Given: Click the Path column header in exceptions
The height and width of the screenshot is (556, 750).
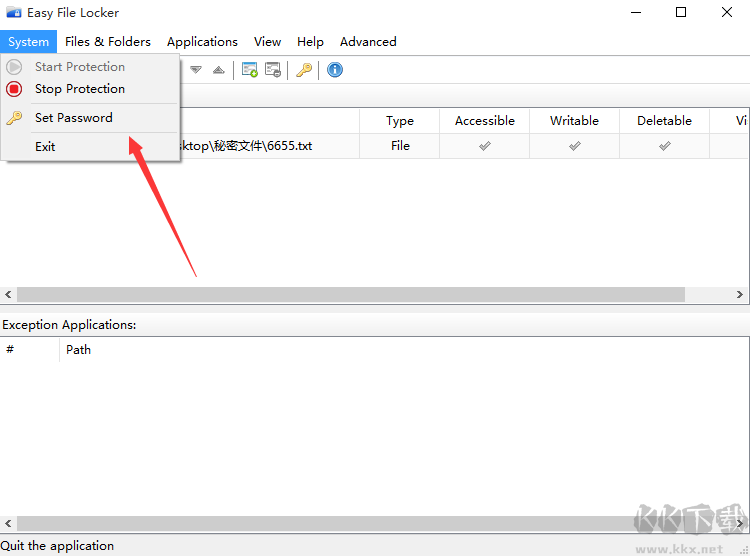Looking at the screenshot, I should tap(405, 350).
